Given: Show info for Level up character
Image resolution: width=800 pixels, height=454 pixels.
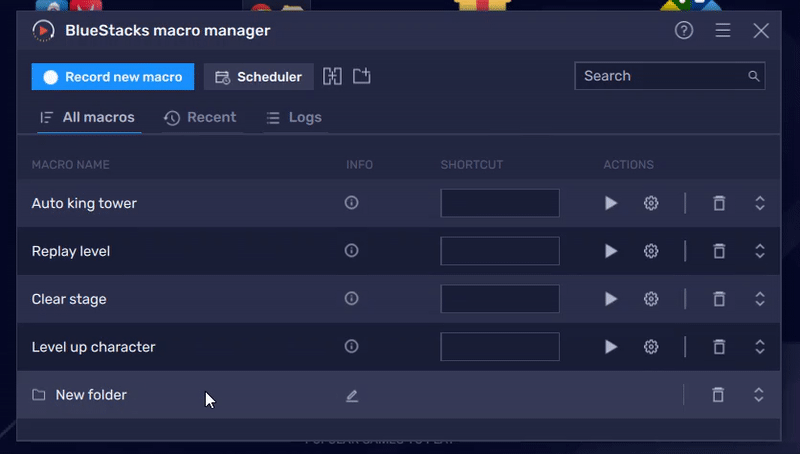Looking at the screenshot, I should [x=351, y=346].
